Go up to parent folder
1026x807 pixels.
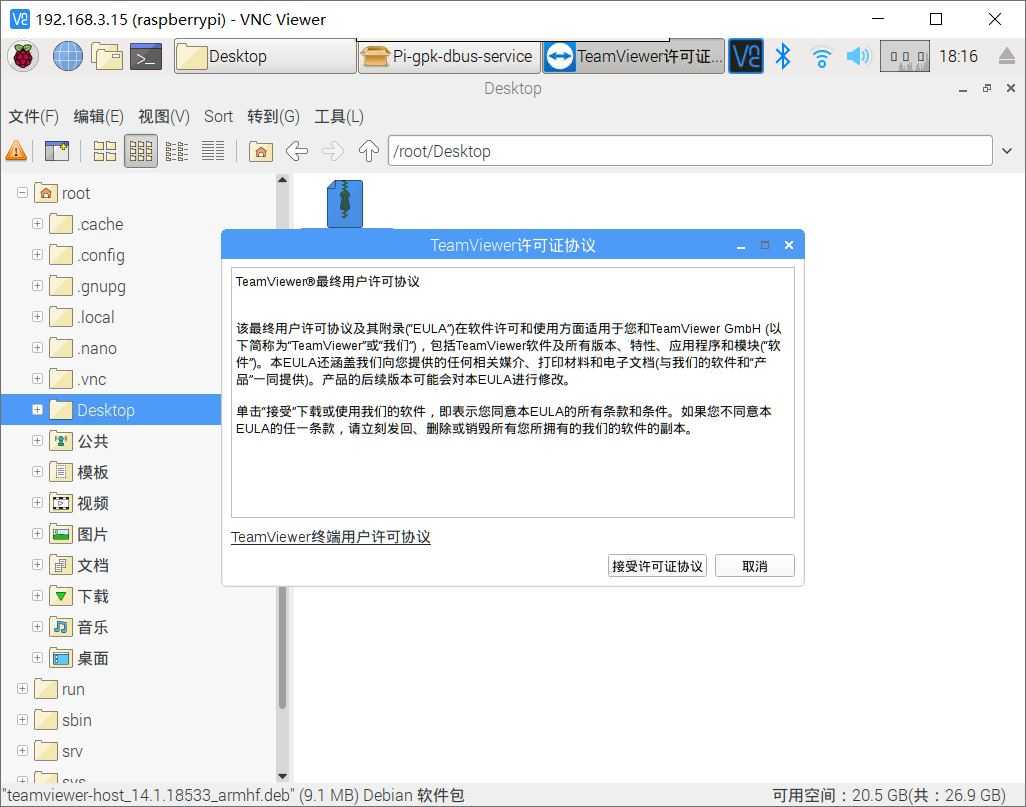(x=368, y=151)
